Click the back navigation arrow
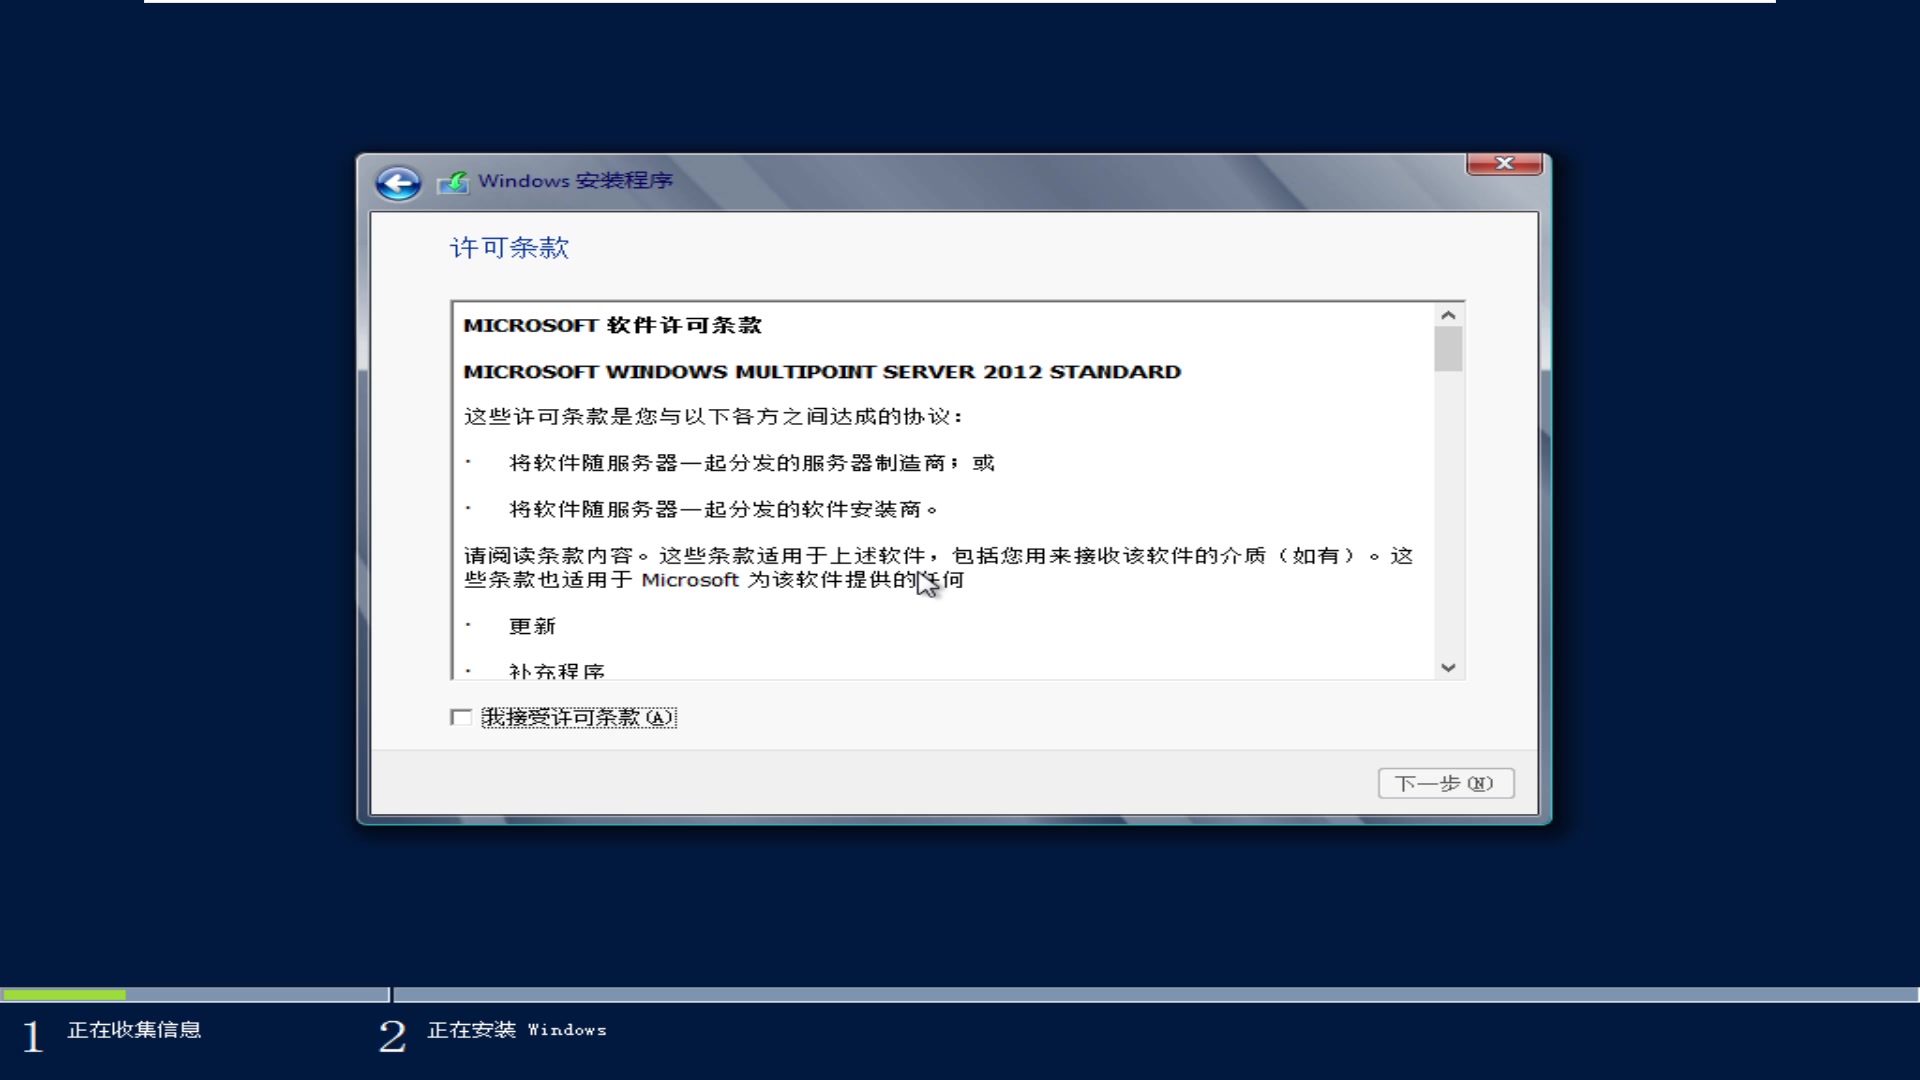The height and width of the screenshot is (1080, 1920). [x=397, y=182]
